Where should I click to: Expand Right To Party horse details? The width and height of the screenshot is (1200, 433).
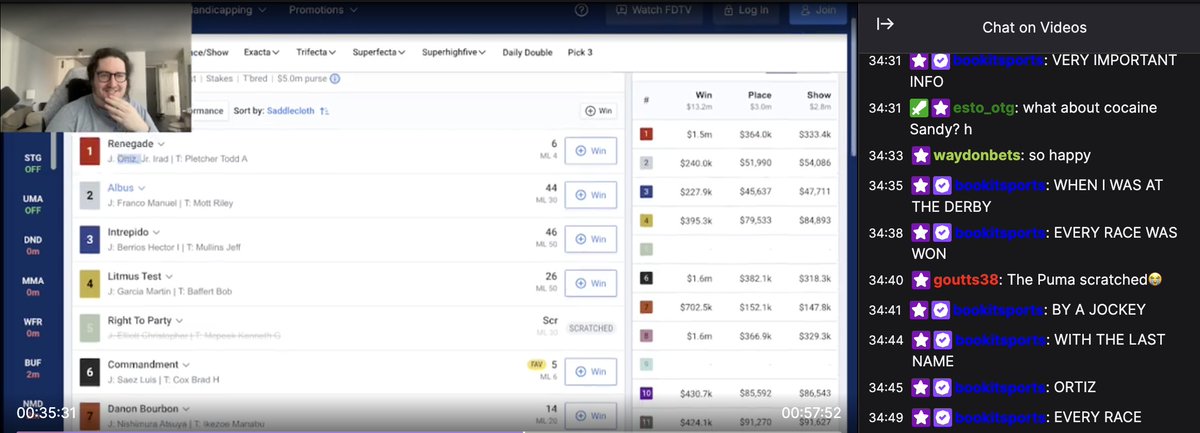pyautogui.click(x=178, y=320)
